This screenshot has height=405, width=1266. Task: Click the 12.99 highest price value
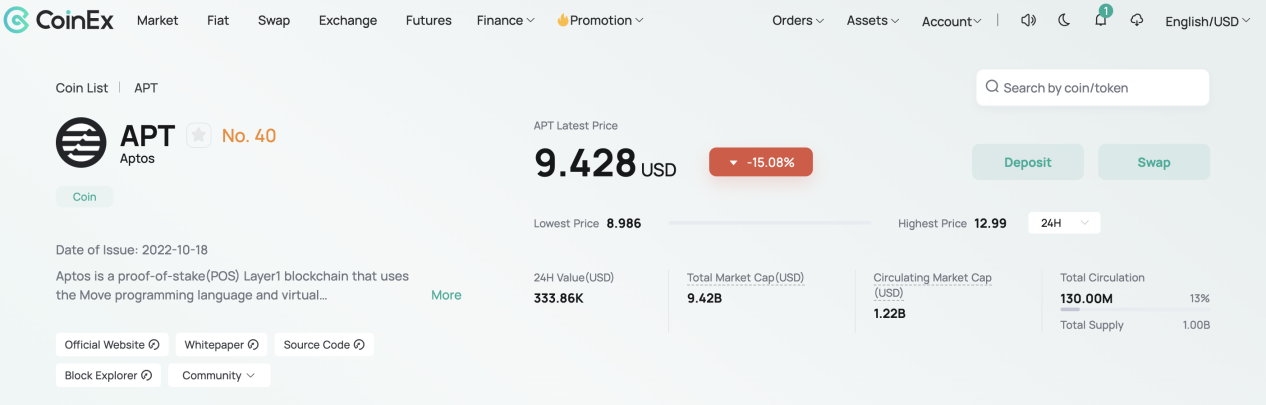[990, 223]
